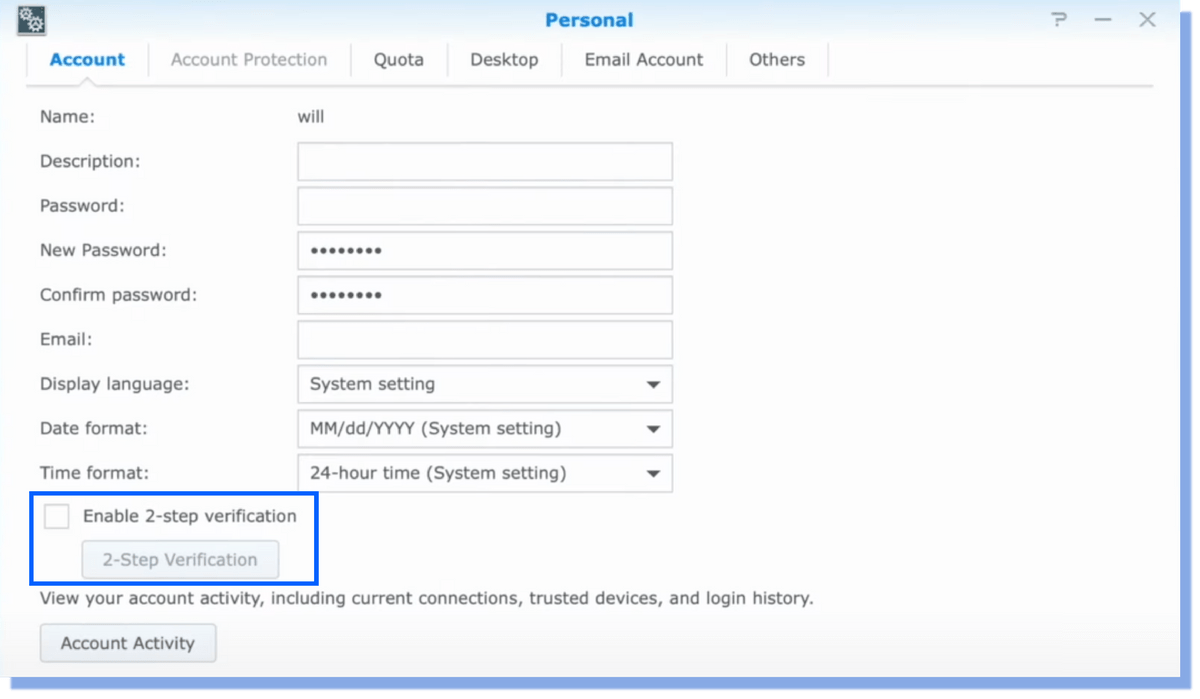Open the Desktop tab
Viewport: 1200px width, 699px height.
pyautogui.click(x=504, y=60)
